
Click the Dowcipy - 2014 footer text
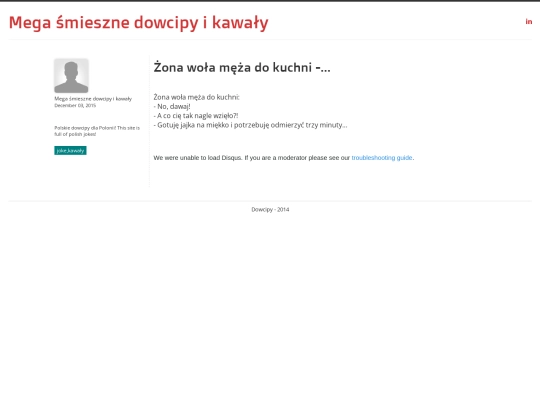(270, 209)
